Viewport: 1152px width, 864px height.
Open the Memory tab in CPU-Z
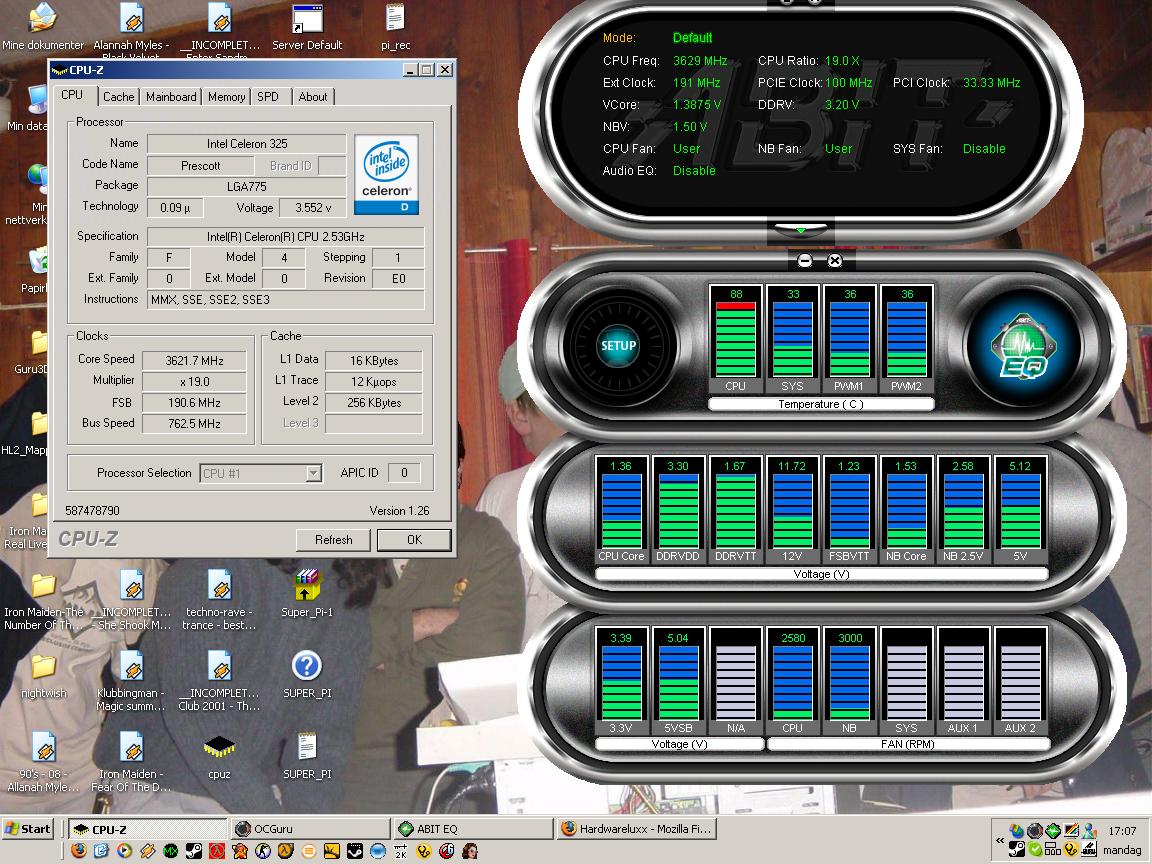[x=226, y=96]
